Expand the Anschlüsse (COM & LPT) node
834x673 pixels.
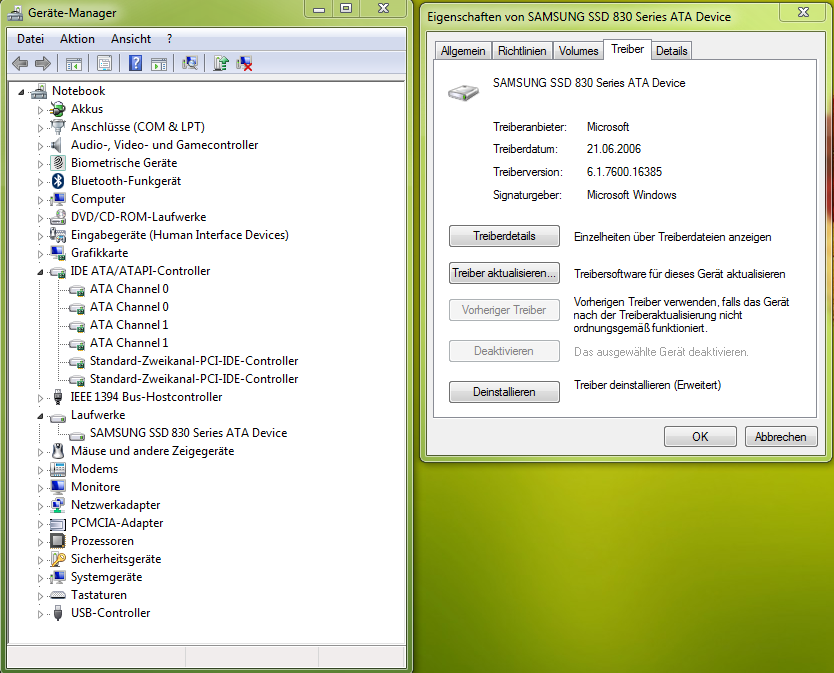pyautogui.click(x=40, y=128)
